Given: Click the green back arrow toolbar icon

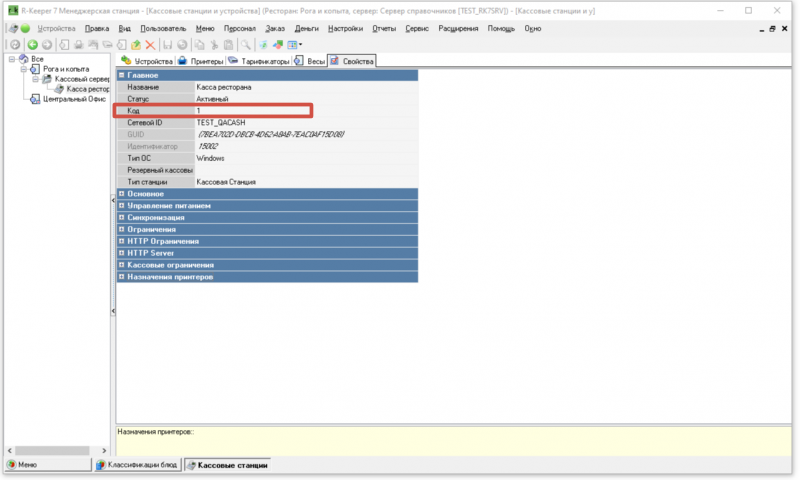Looking at the screenshot, I should coord(32,45).
